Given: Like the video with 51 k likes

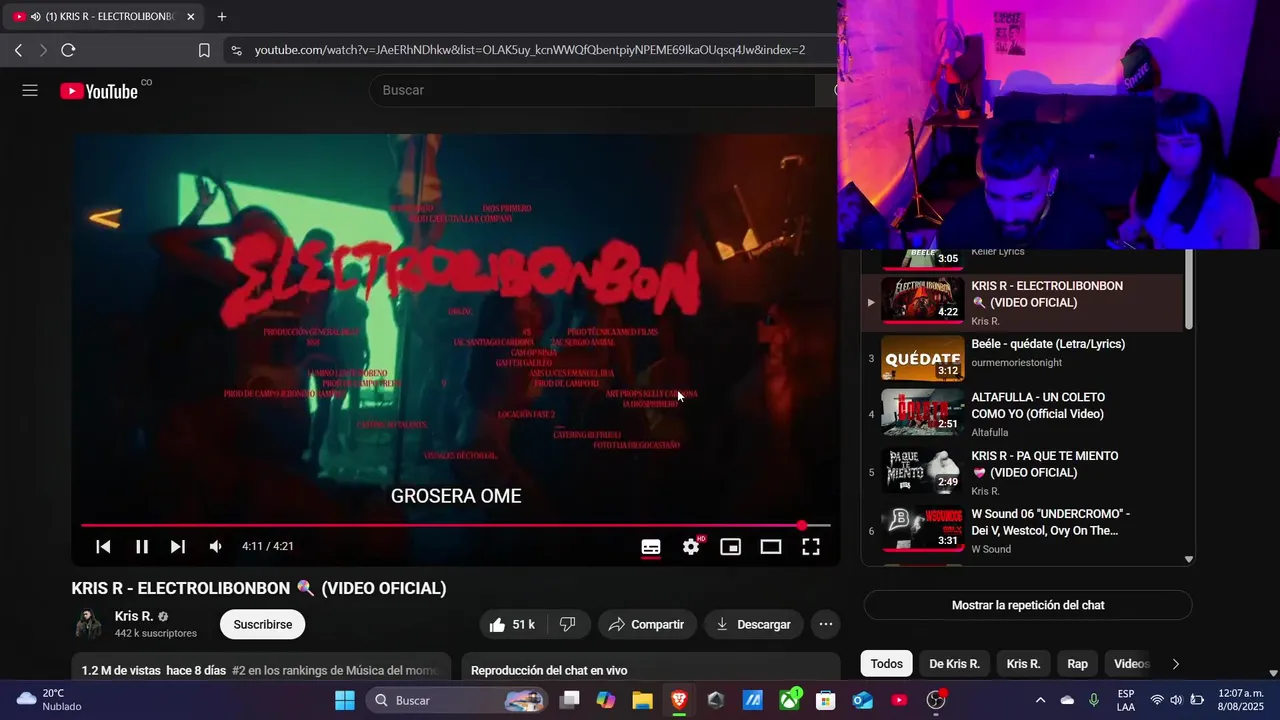Looking at the screenshot, I should 512,624.
